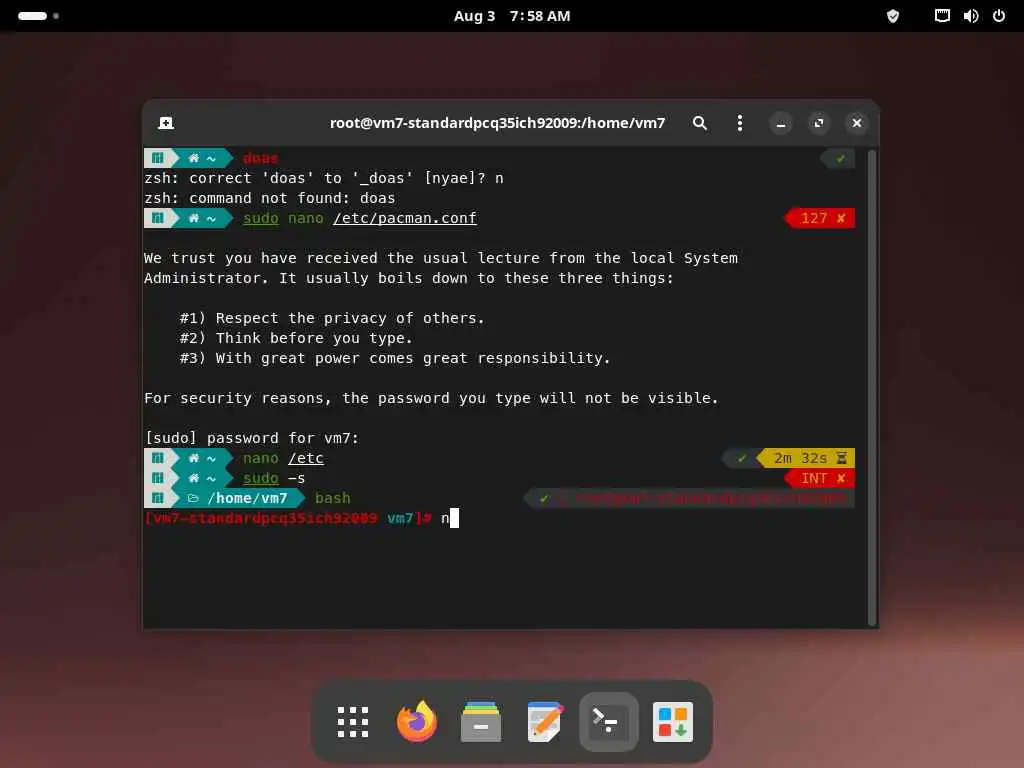1024x768 pixels.
Task: Click the red 'doas' command text
Action: click(260, 158)
